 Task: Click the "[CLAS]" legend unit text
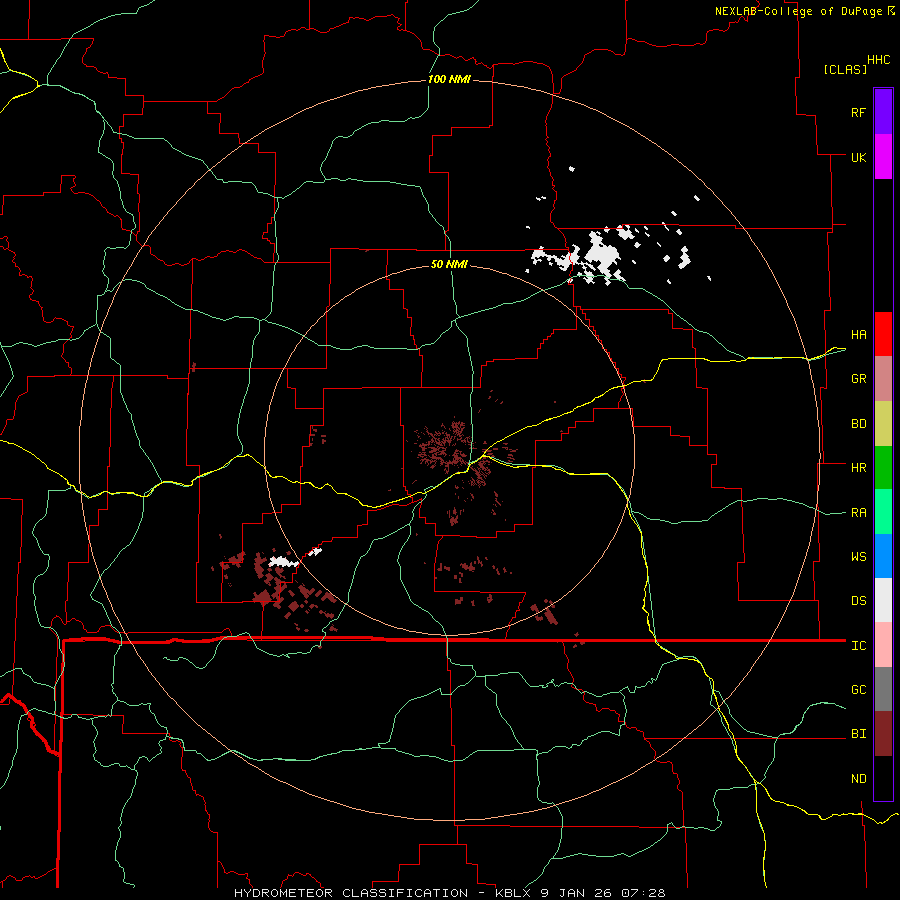(x=845, y=69)
